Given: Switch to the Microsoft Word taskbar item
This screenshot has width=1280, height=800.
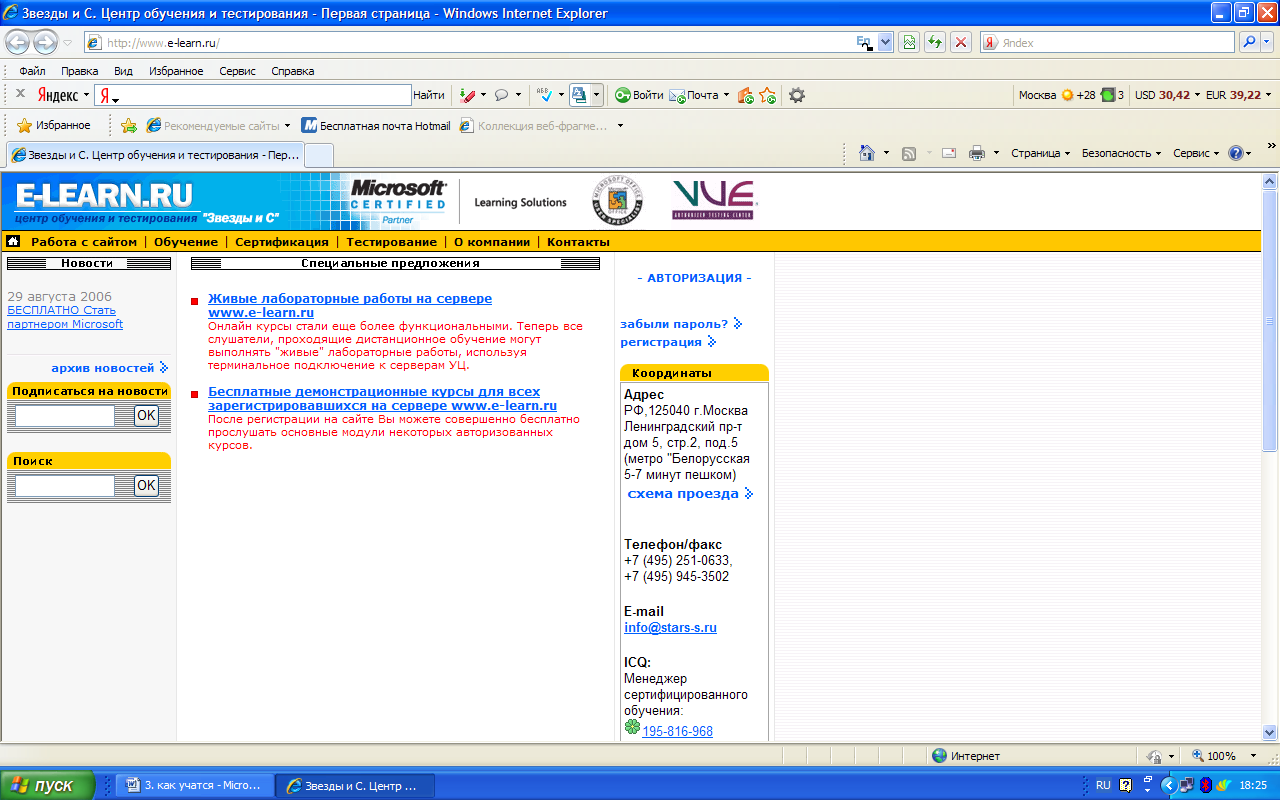Looking at the screenshot, I should (194, 785).
